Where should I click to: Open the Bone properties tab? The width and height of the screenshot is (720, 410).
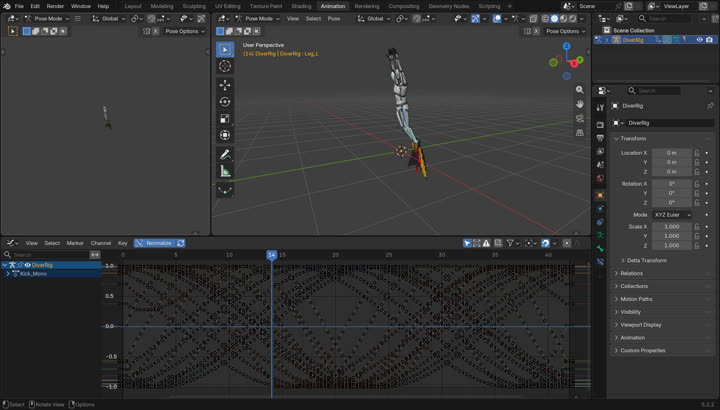(x=600, y=248)
